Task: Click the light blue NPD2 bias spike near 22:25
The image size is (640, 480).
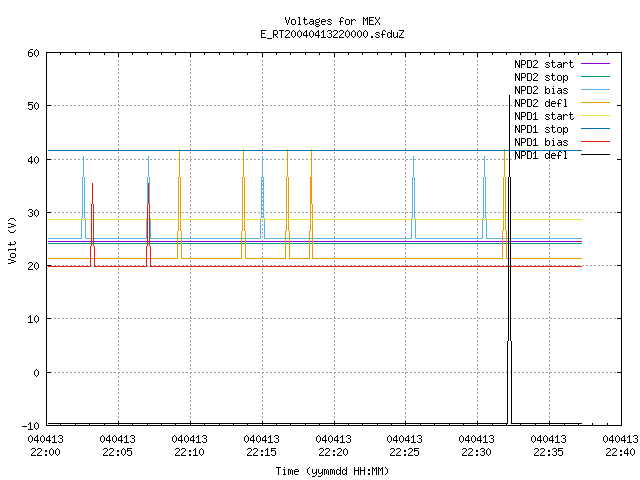Action: [x=413, y=197]
